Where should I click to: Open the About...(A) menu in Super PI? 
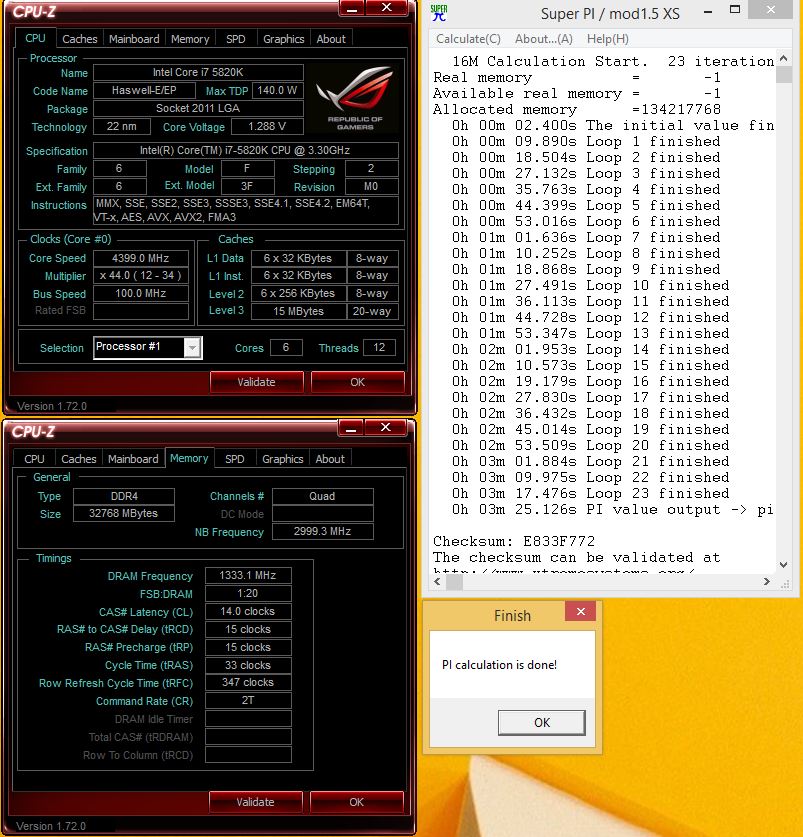click(544, 39)
